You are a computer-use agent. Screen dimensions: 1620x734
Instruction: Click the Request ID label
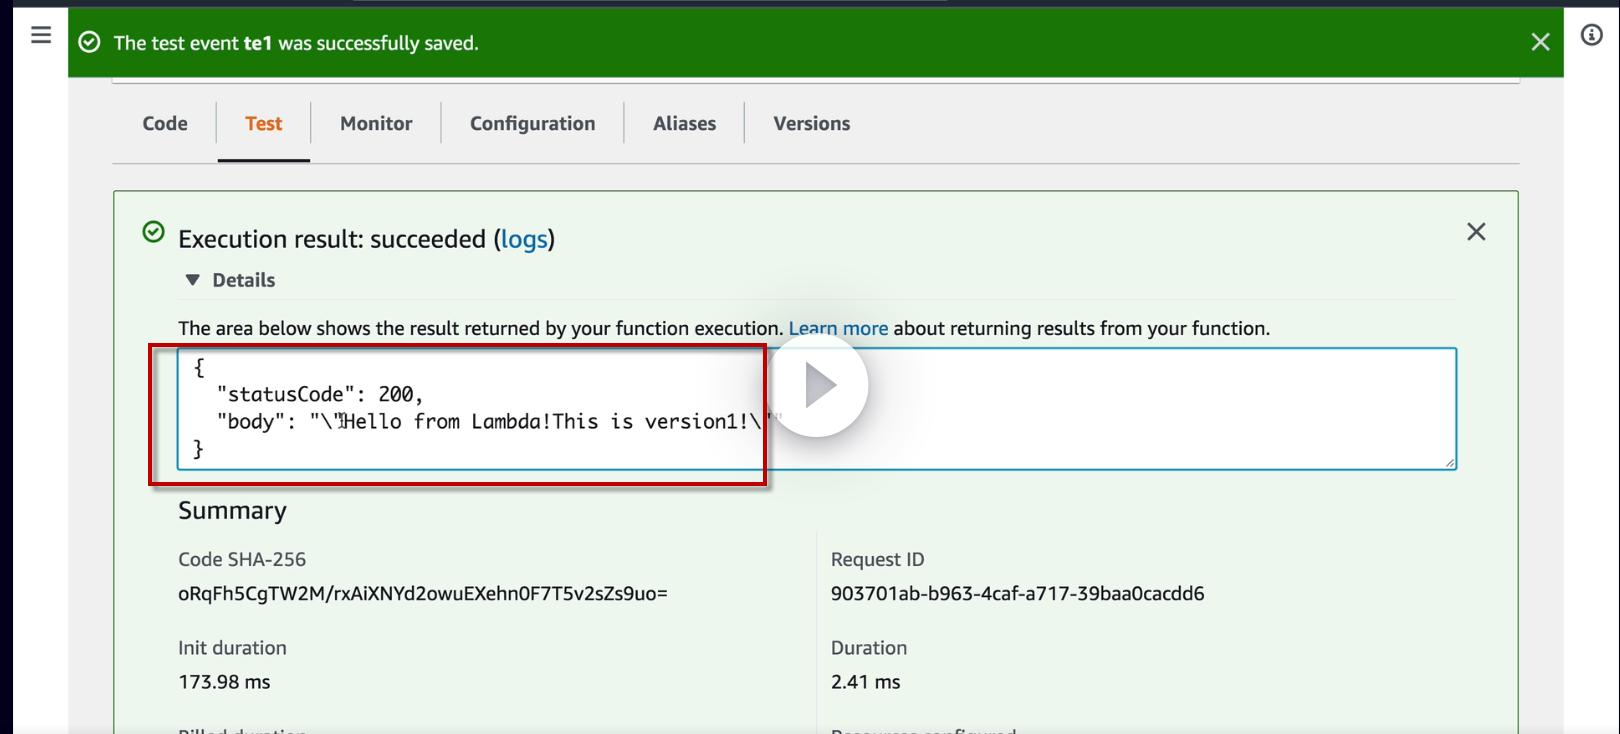pos(878,560)
